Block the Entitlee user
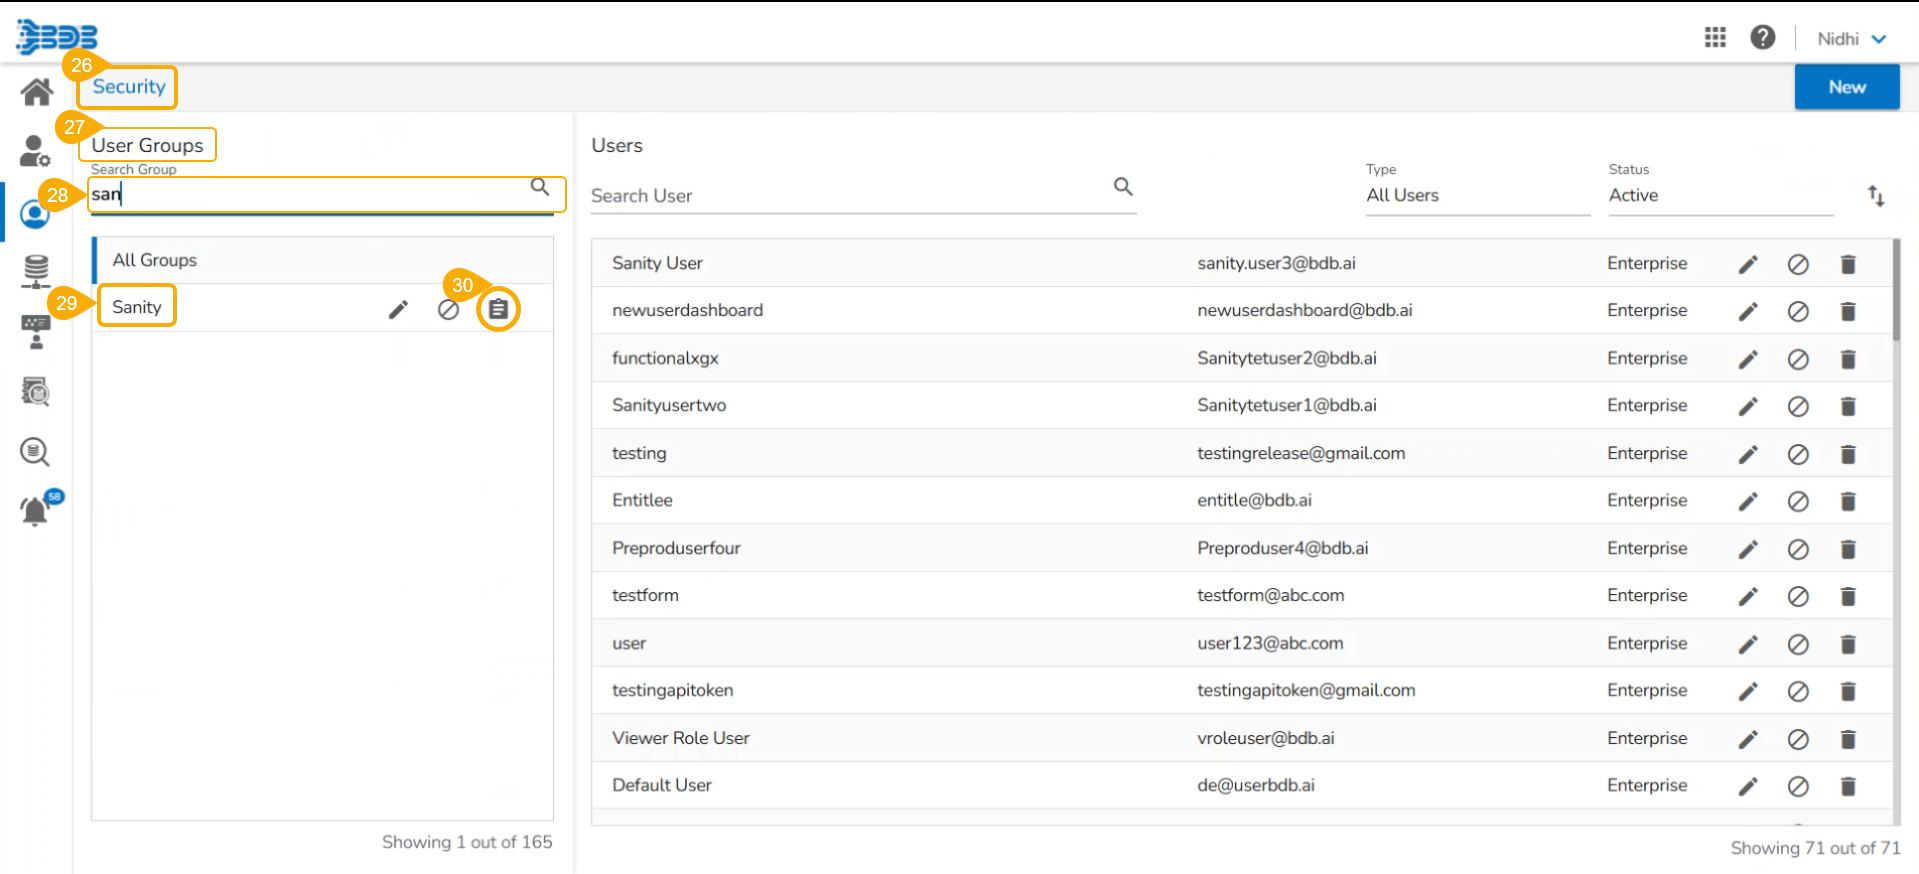1919x874 pixels. (x=1797, y=502)
